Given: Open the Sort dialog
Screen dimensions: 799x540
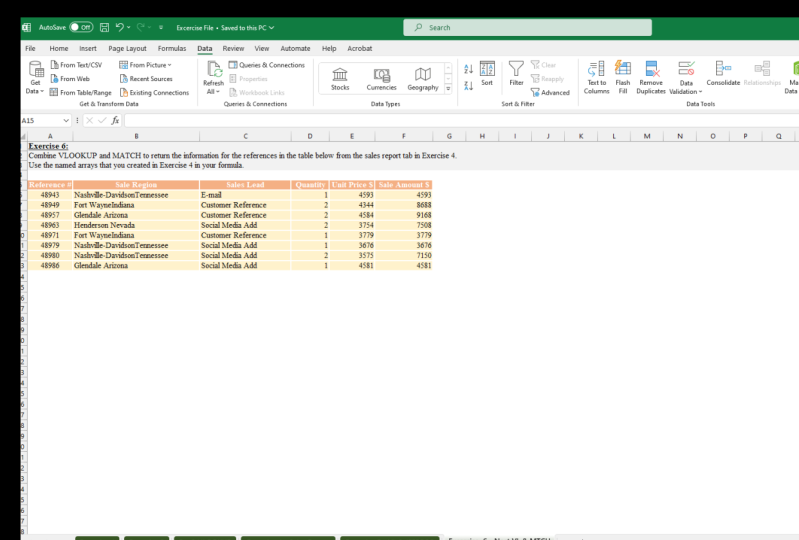Looking at the screenshot, I should [487, 73].
